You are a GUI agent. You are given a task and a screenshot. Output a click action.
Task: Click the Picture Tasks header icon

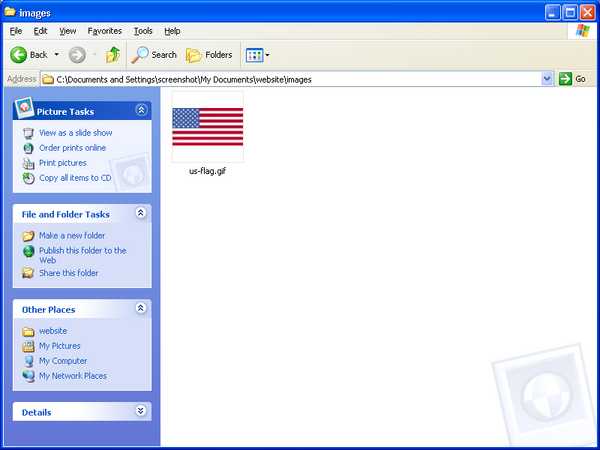24,108
